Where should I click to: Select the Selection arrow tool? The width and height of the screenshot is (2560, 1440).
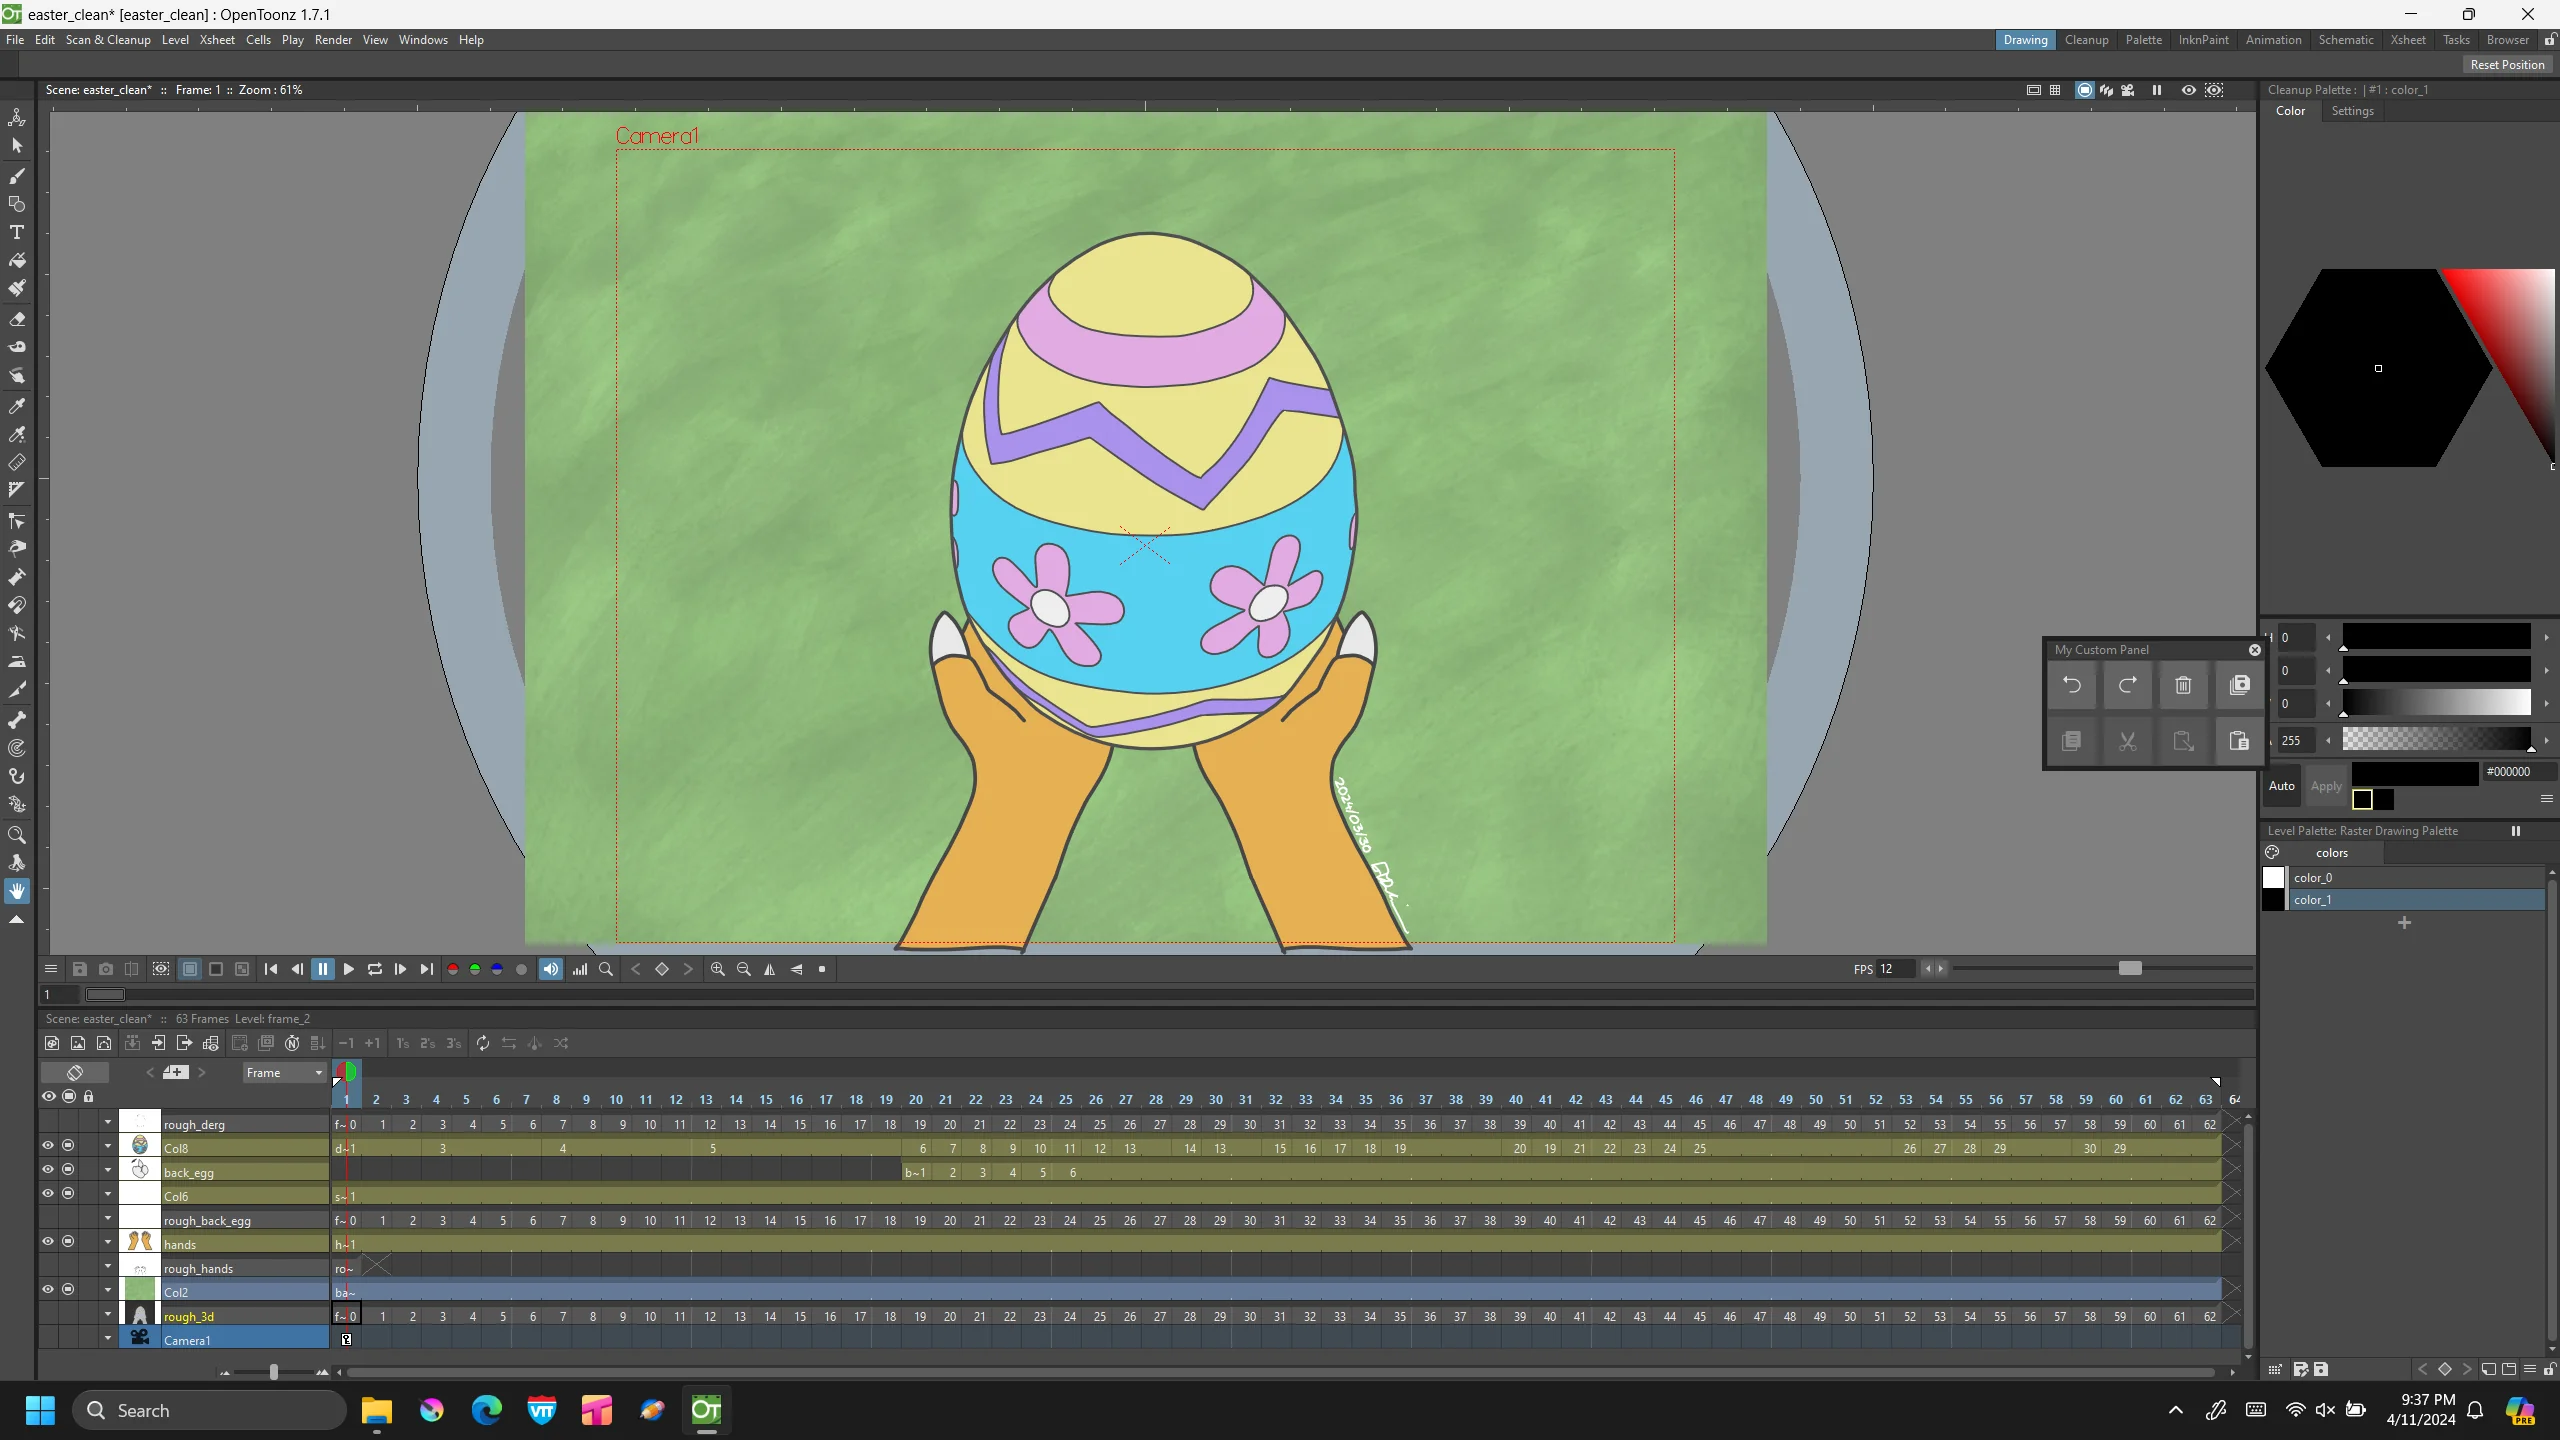point(17,146)
